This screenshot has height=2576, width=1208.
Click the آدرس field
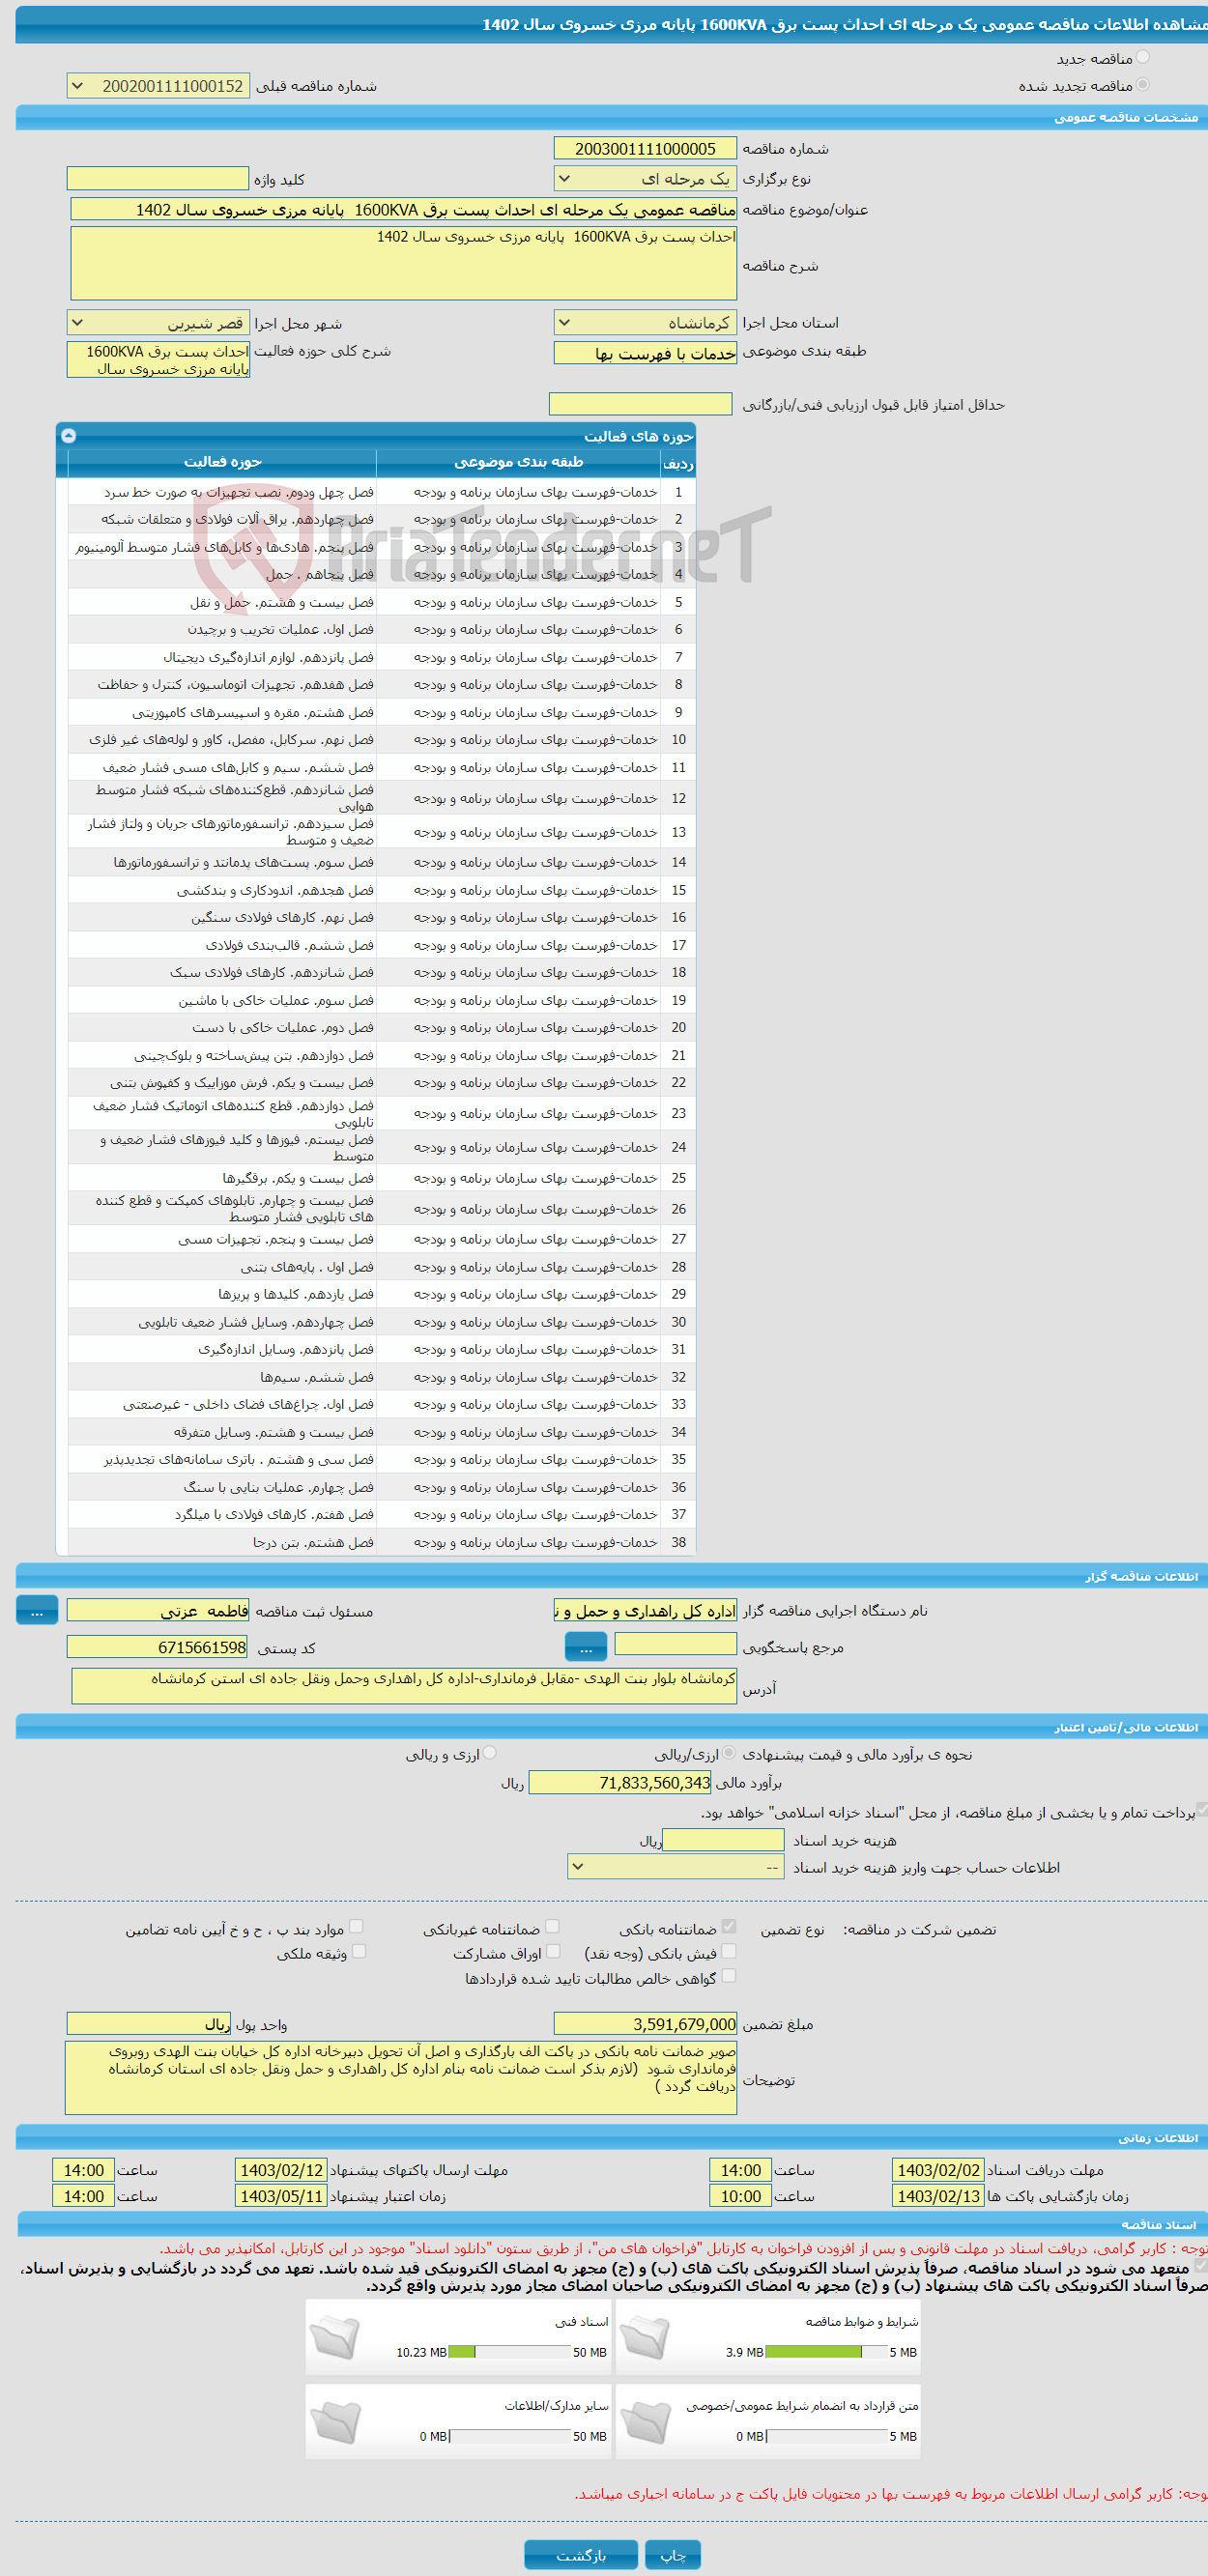pos(404,1685)
